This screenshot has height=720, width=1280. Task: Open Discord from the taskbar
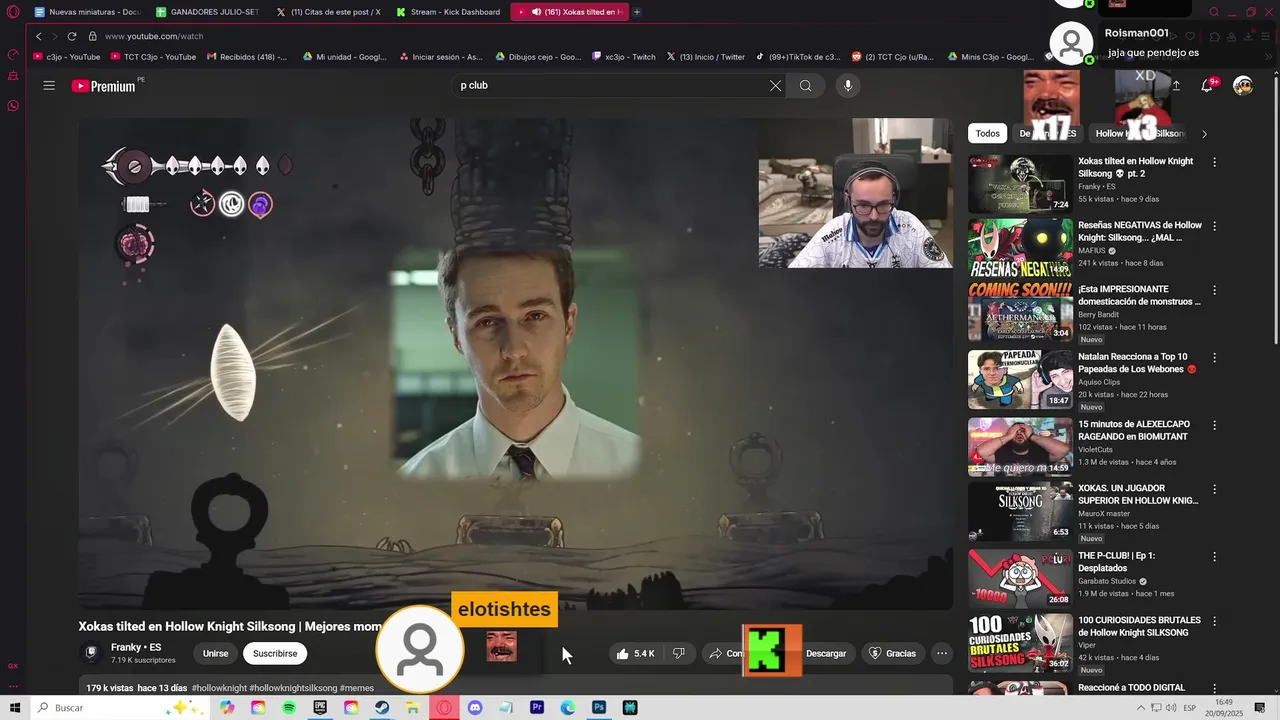point(475,708)
